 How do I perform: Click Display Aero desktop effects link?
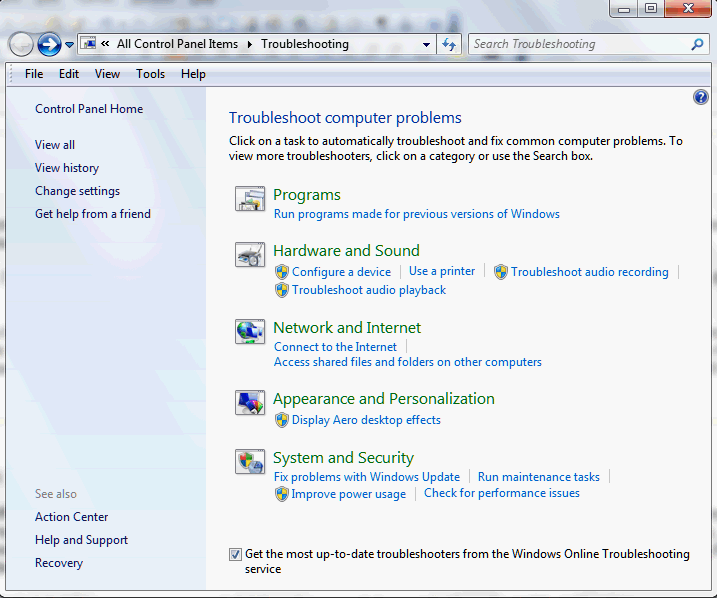[x=366, y=420]
